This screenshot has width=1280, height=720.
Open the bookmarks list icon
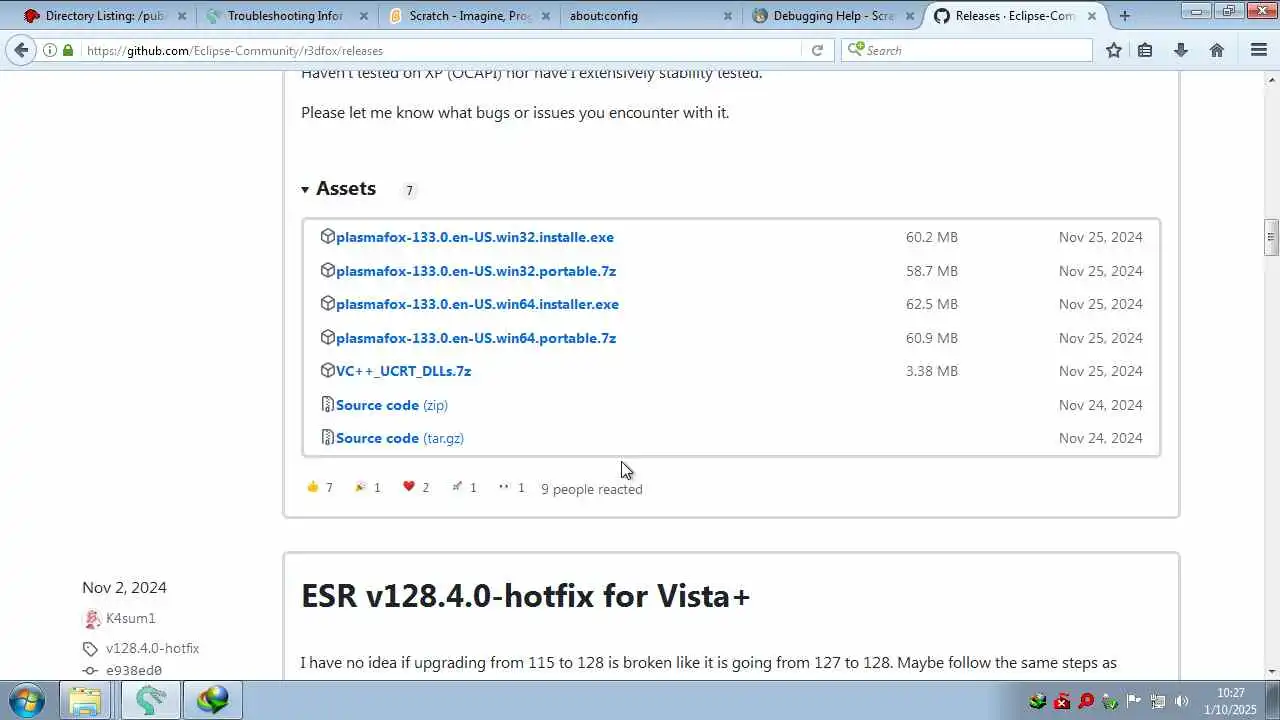1146,50
